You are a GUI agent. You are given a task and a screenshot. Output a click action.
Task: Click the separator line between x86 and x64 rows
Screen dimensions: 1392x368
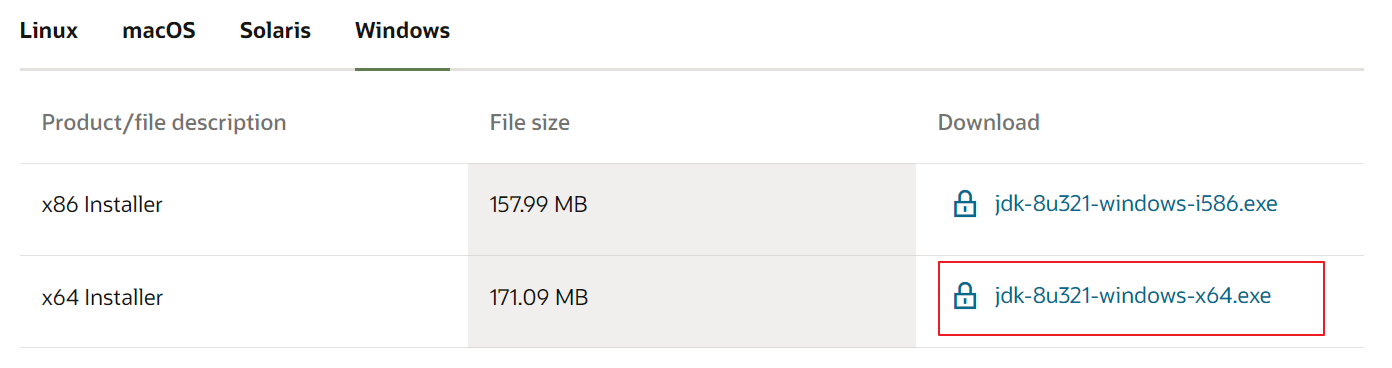tap(692, 256)
